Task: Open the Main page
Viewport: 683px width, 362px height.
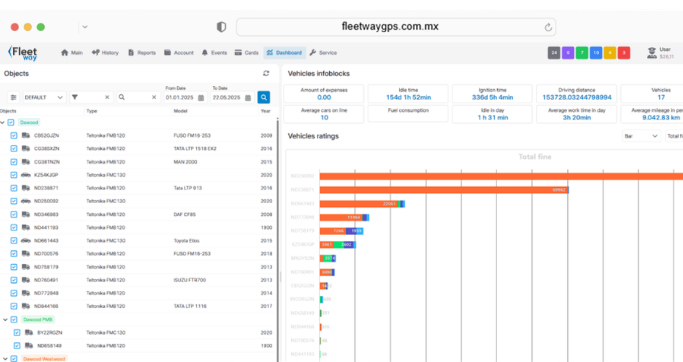Action: click(x=72, y=53)
